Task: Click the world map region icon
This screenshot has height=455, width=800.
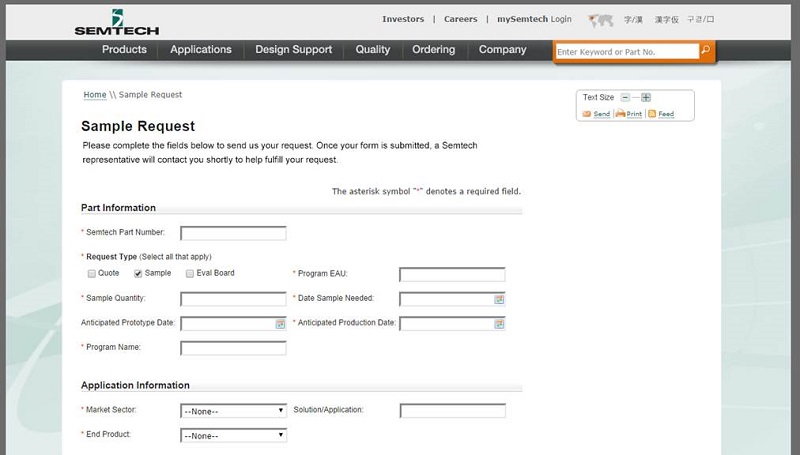Action: point(600,20)
